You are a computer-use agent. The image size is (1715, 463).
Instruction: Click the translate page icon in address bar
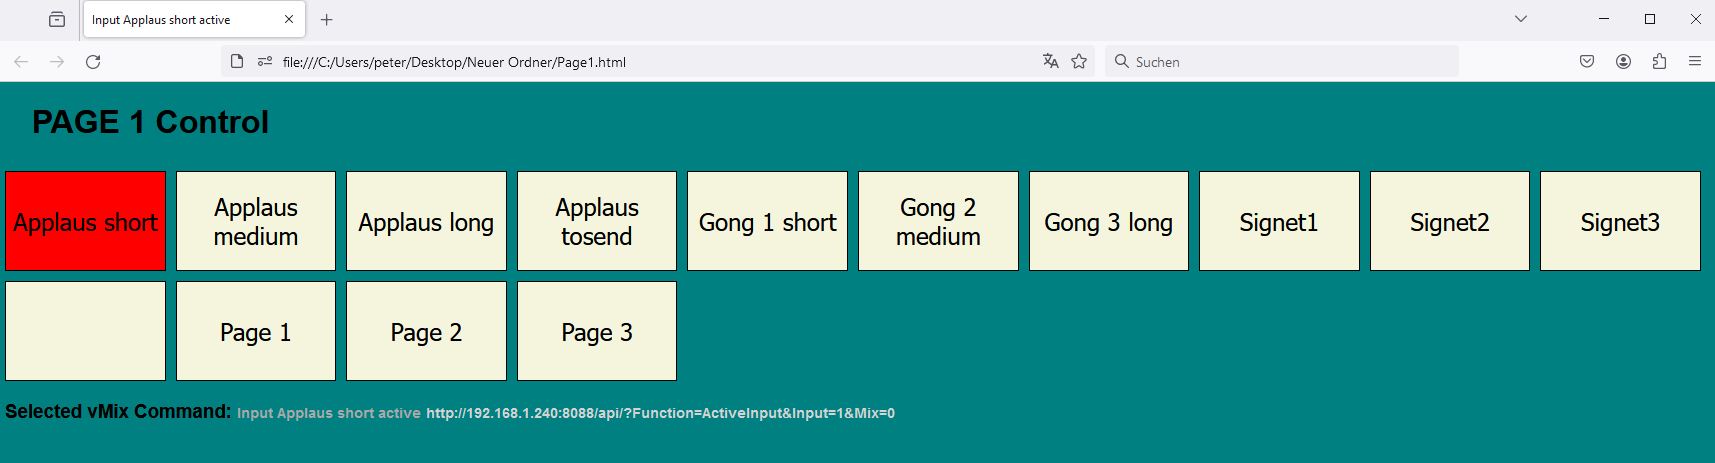pos(1050,62)
